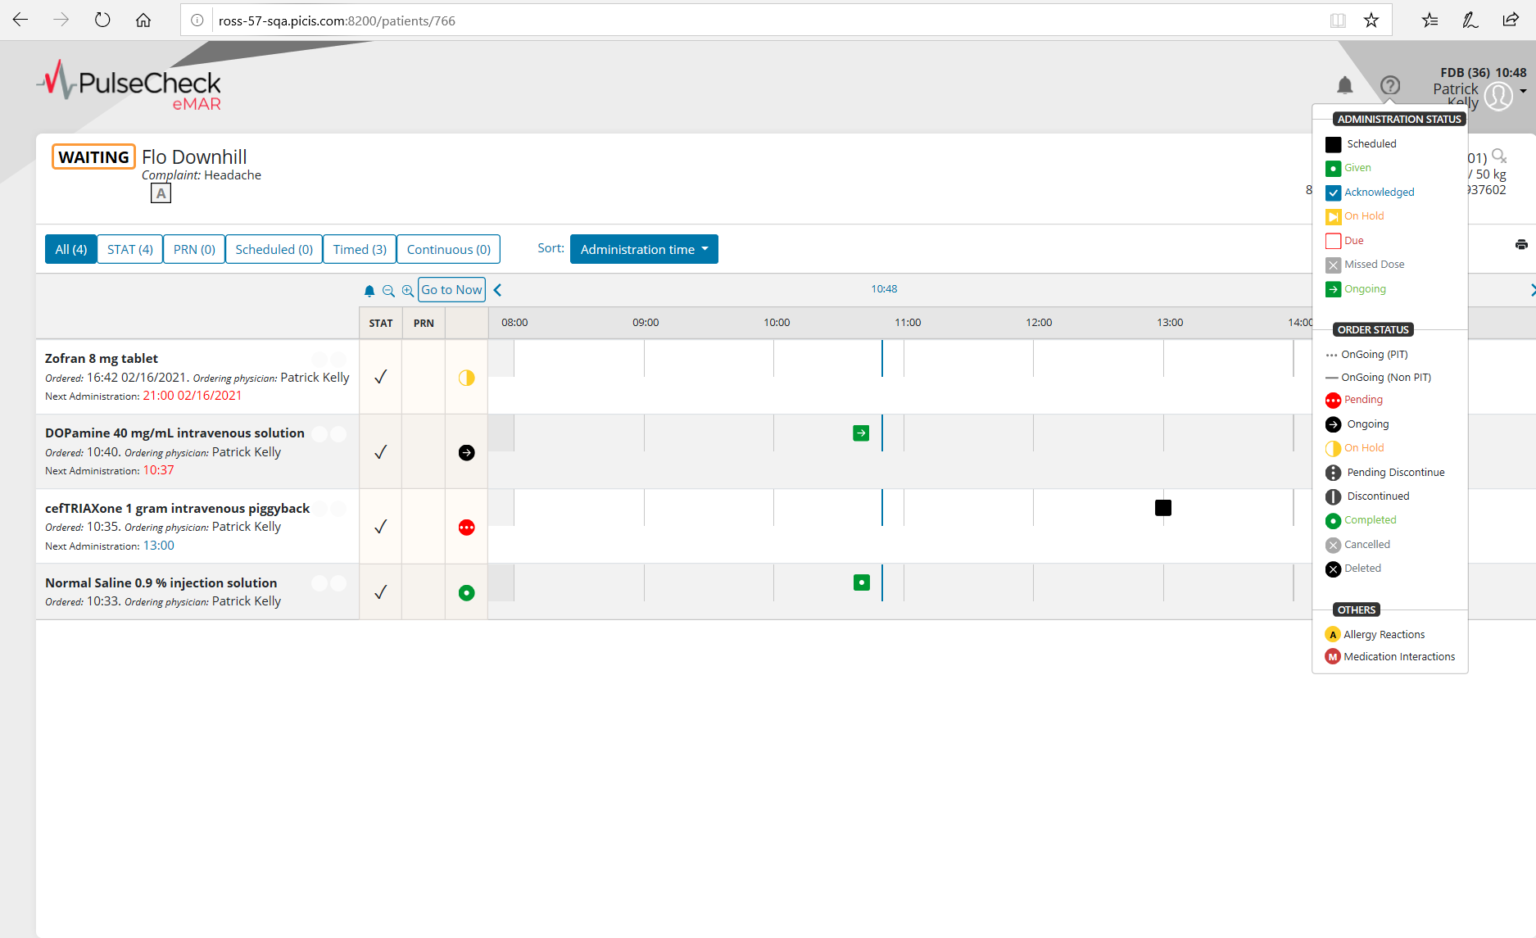Click the Ongoing marker on the DOPamine timeline
Viewport: 1536px width, 938px height.
pyautogui.click(x=861, y=432)
